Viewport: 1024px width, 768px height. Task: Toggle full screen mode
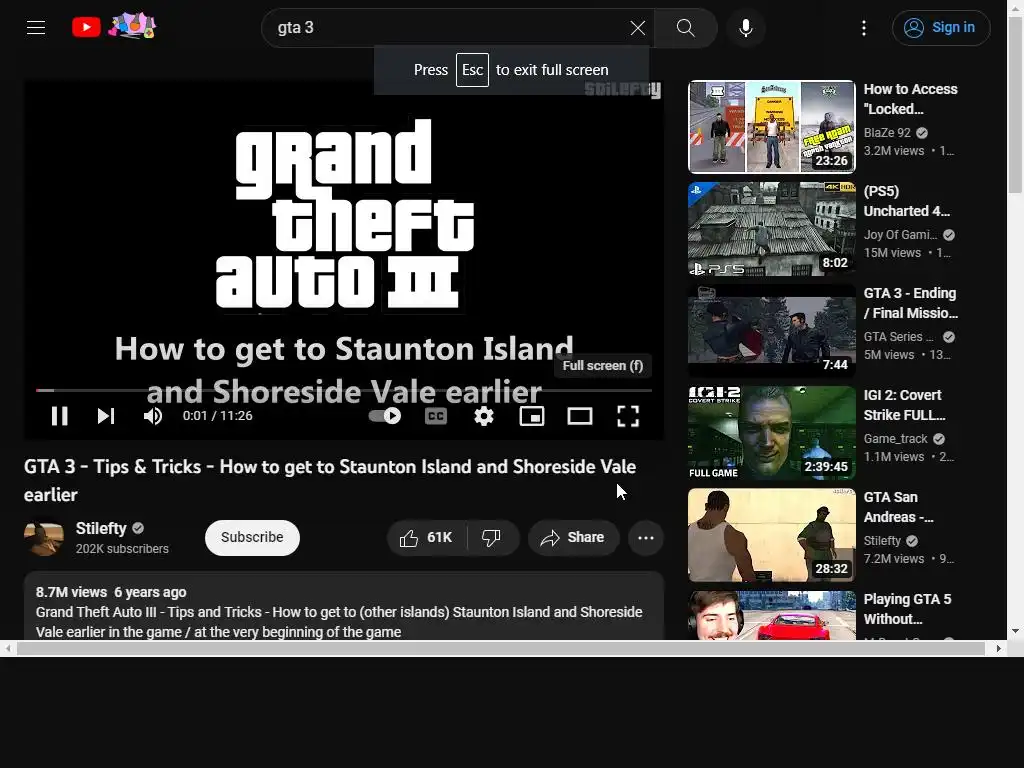628,416
